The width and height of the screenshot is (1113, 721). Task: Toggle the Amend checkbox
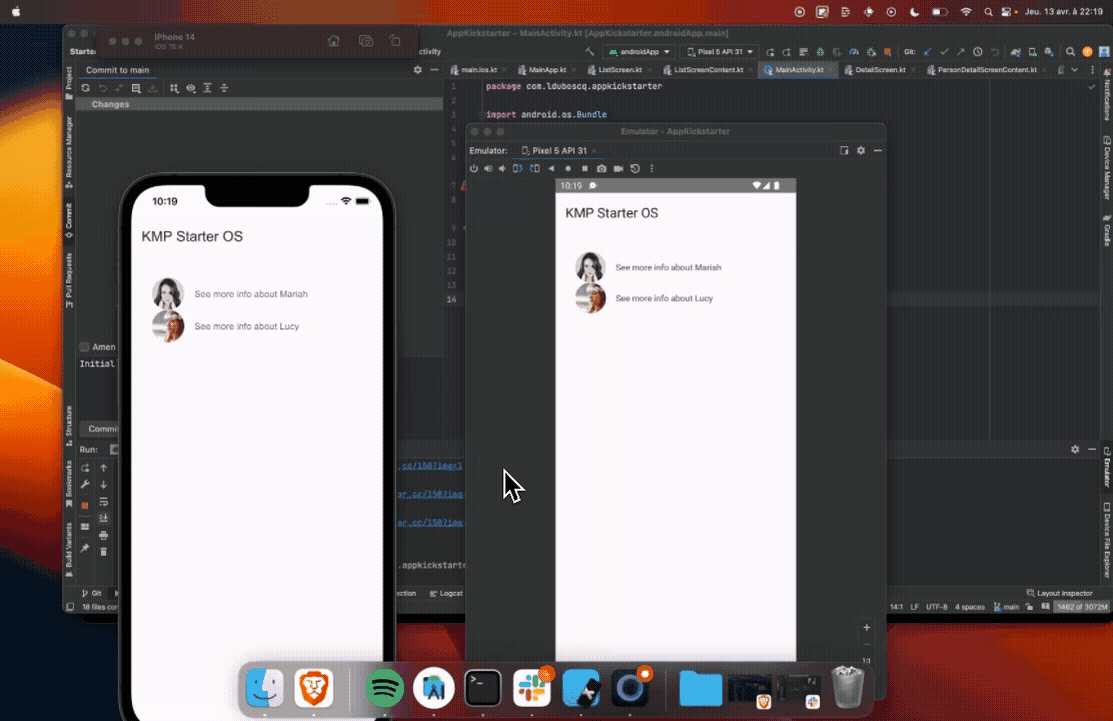click(x=85, y=347)
